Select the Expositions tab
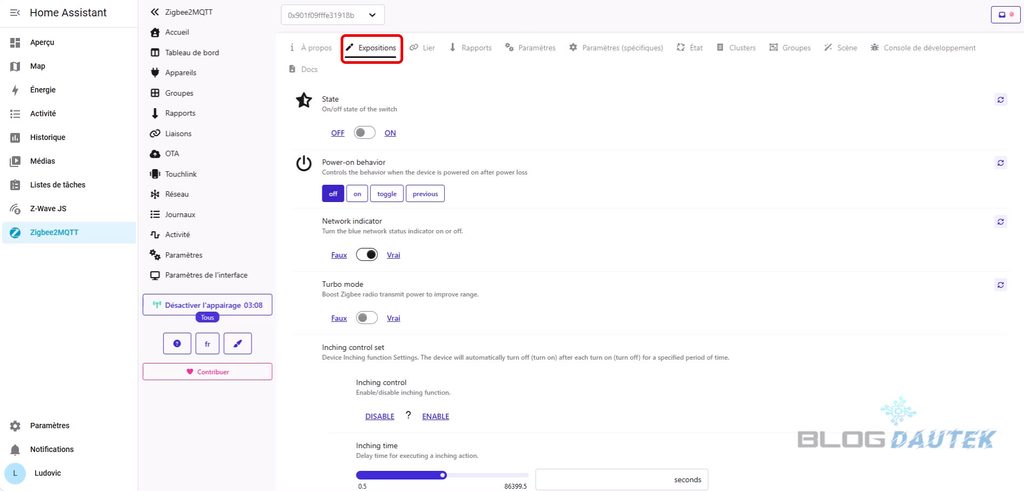The image size is (1024, 491). click(x=371, y=48)
